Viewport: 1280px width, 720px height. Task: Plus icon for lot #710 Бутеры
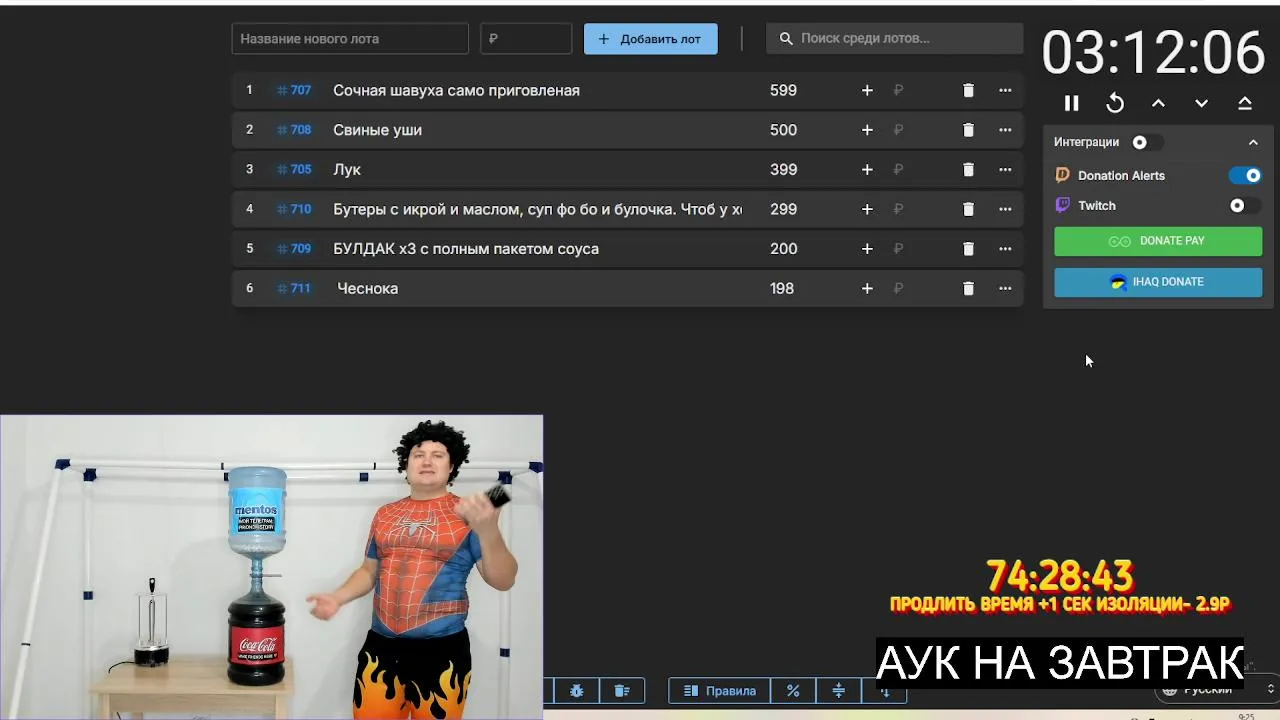point(867,209)
